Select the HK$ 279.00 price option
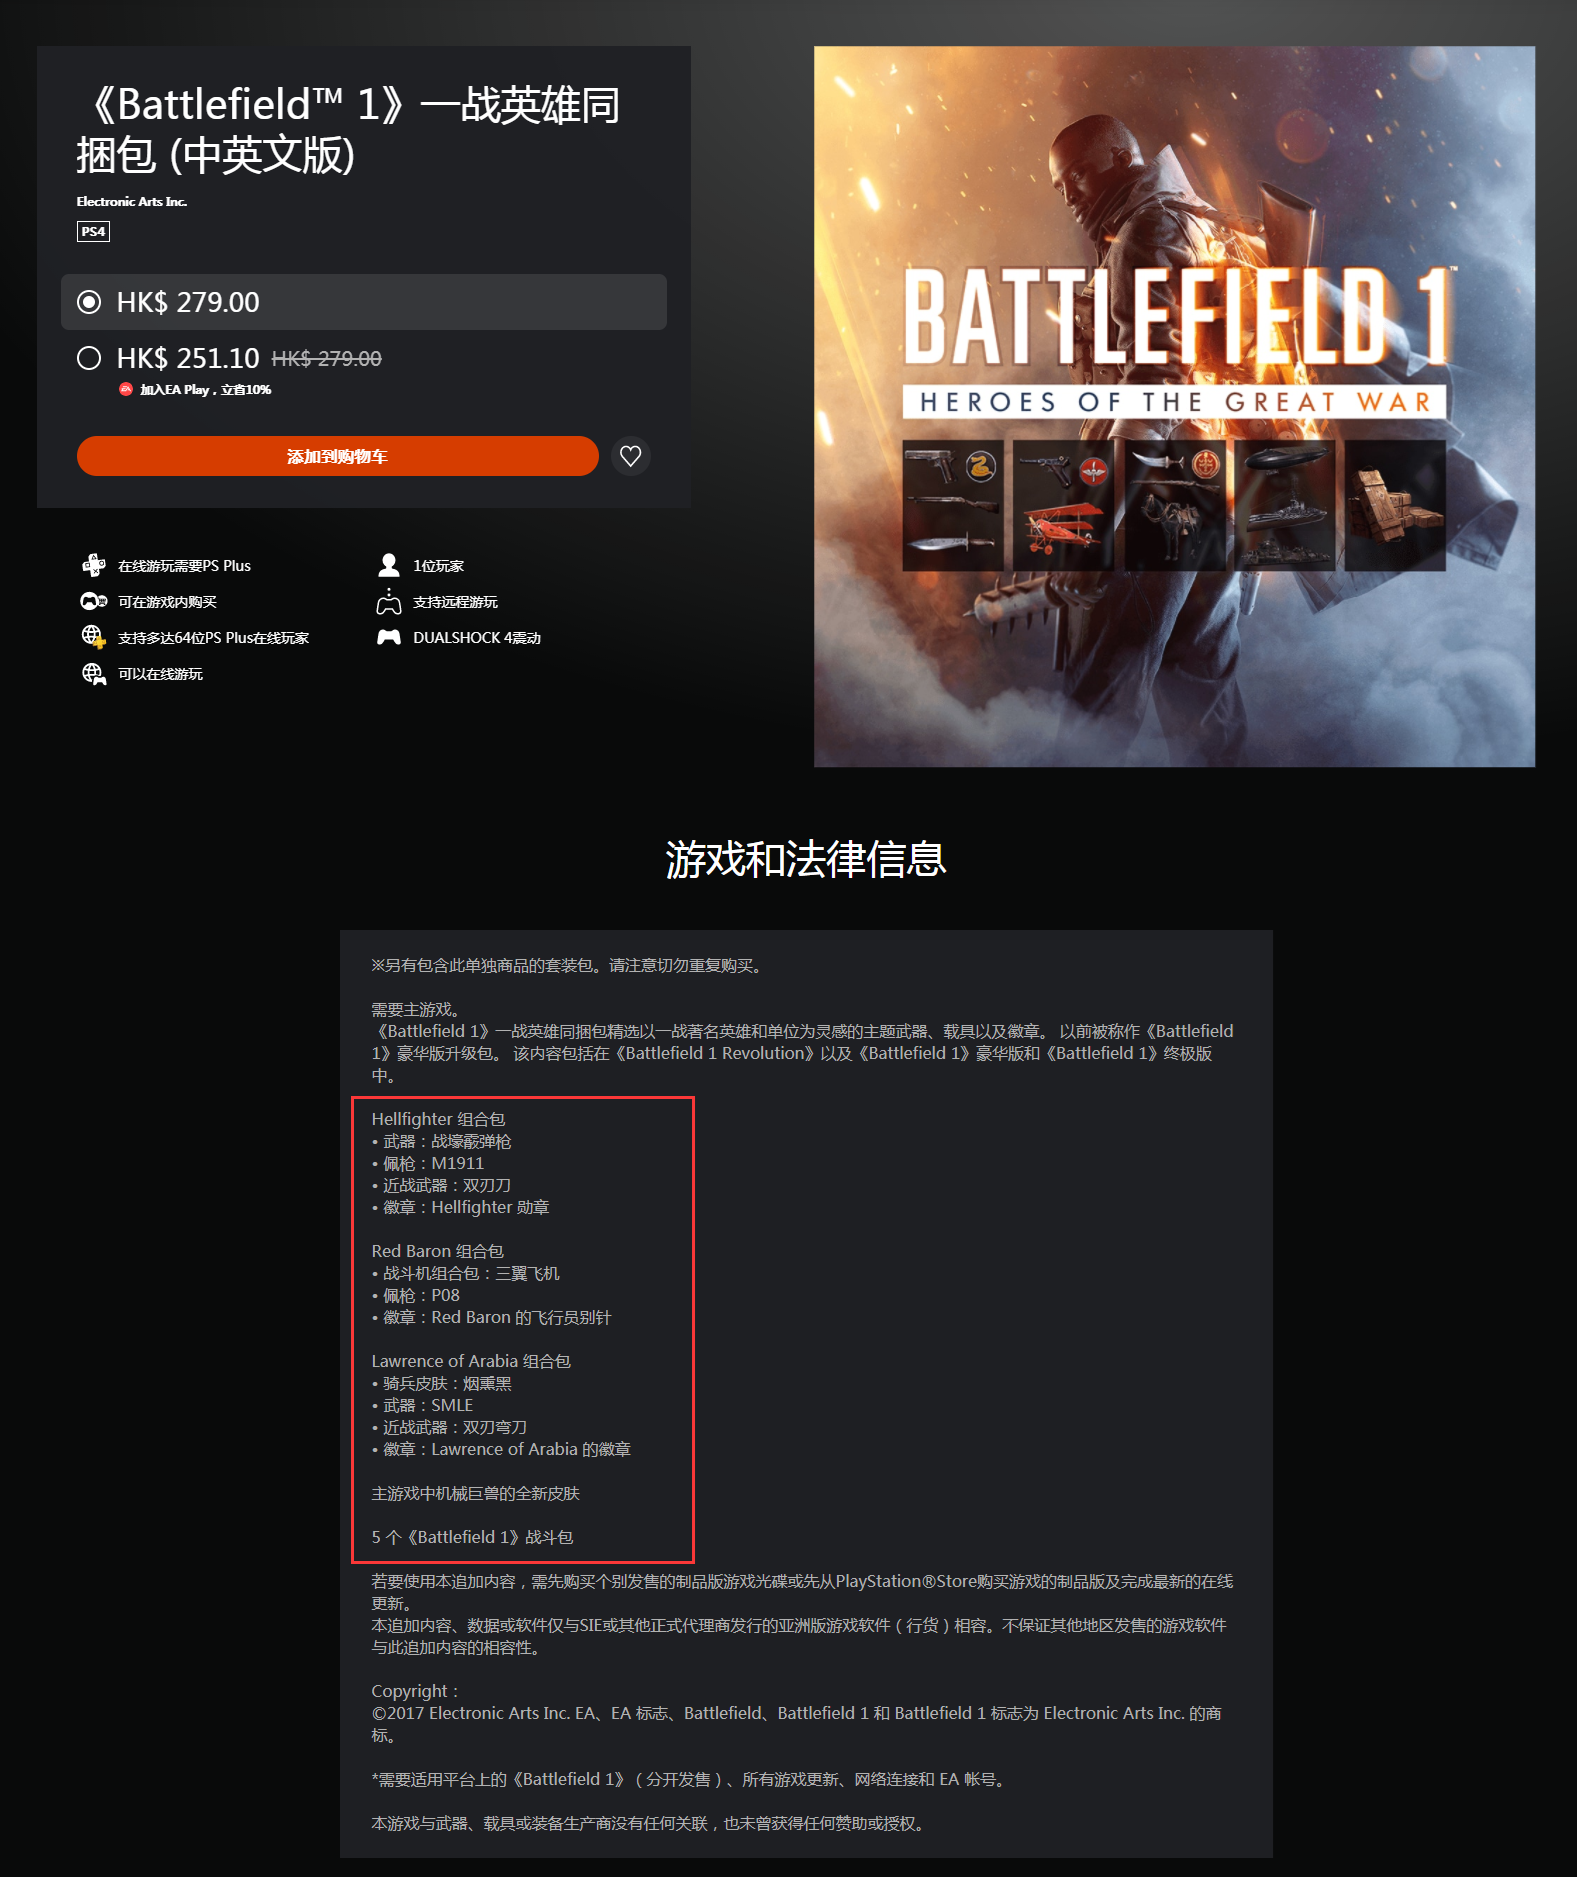 tap(364, 302)
